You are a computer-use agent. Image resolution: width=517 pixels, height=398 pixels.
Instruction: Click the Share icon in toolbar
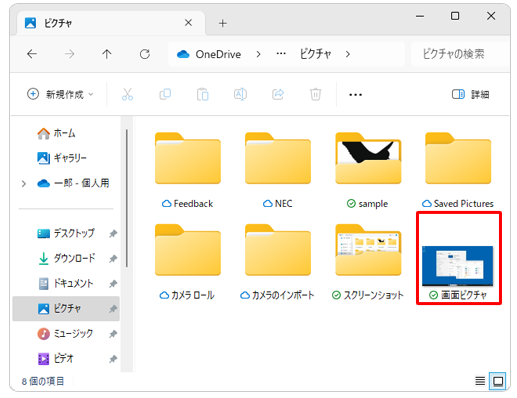pyautogui.click(x=278, y=94)
